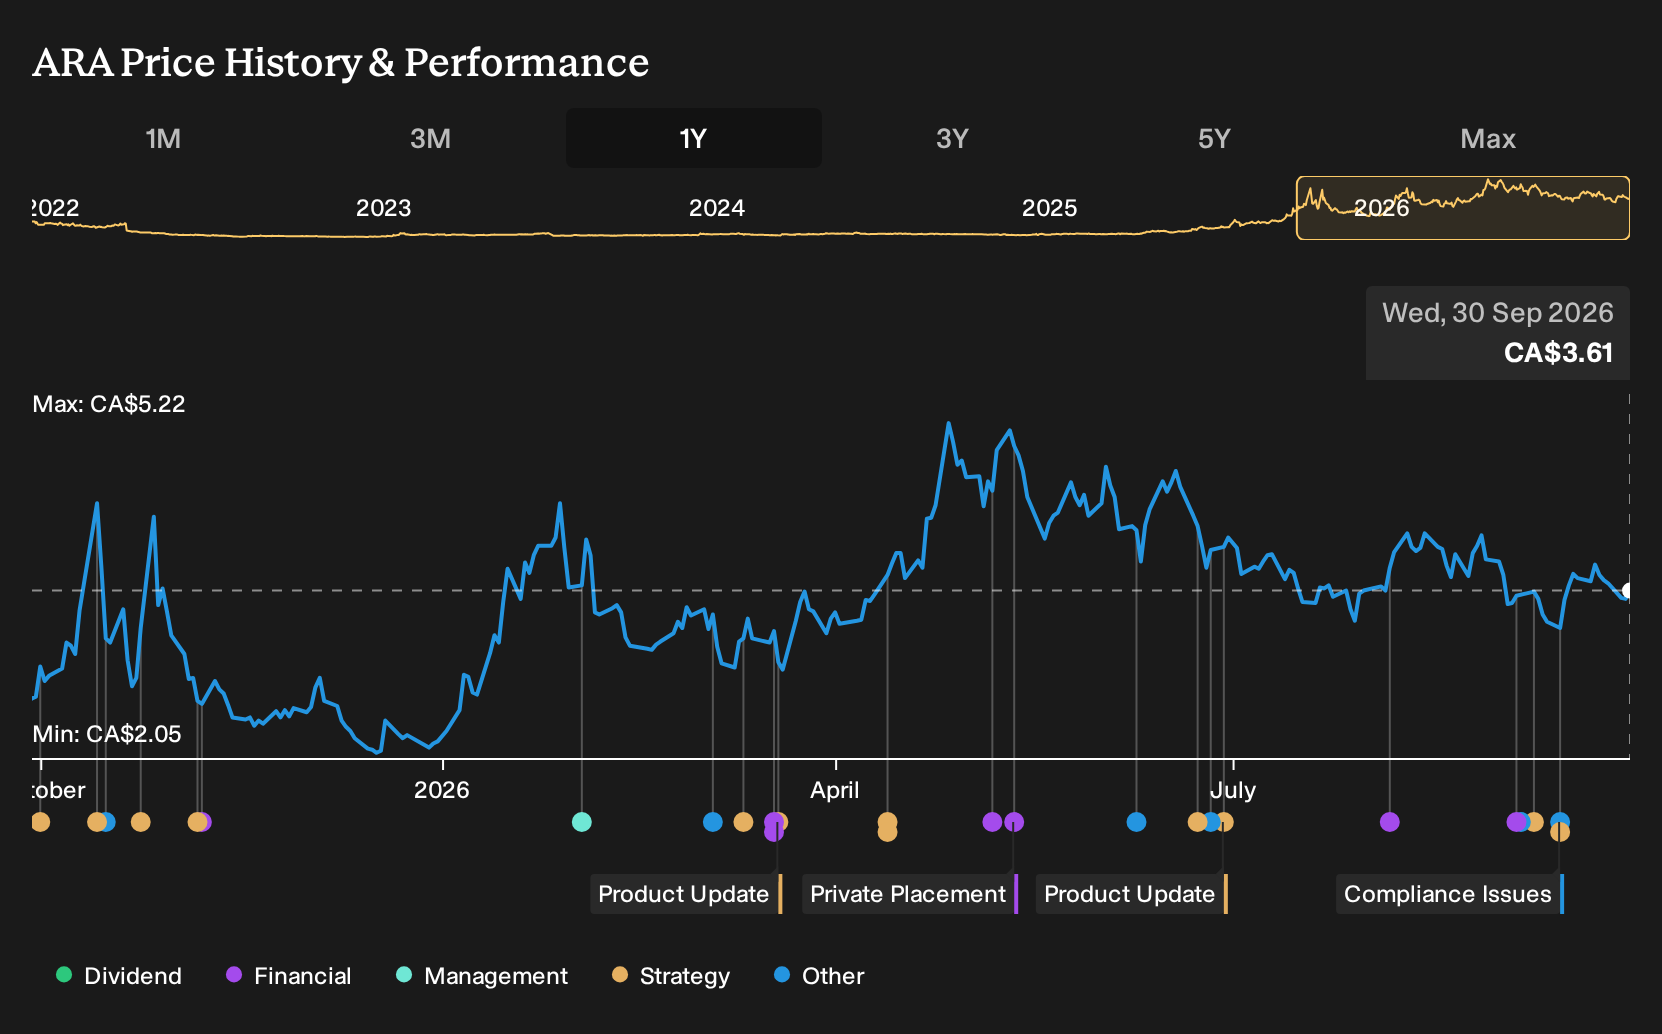The height and width of the screenshot is (1034, 1662).
Task: Toggle the Management legend filter
Action: (x=482, y=976)
